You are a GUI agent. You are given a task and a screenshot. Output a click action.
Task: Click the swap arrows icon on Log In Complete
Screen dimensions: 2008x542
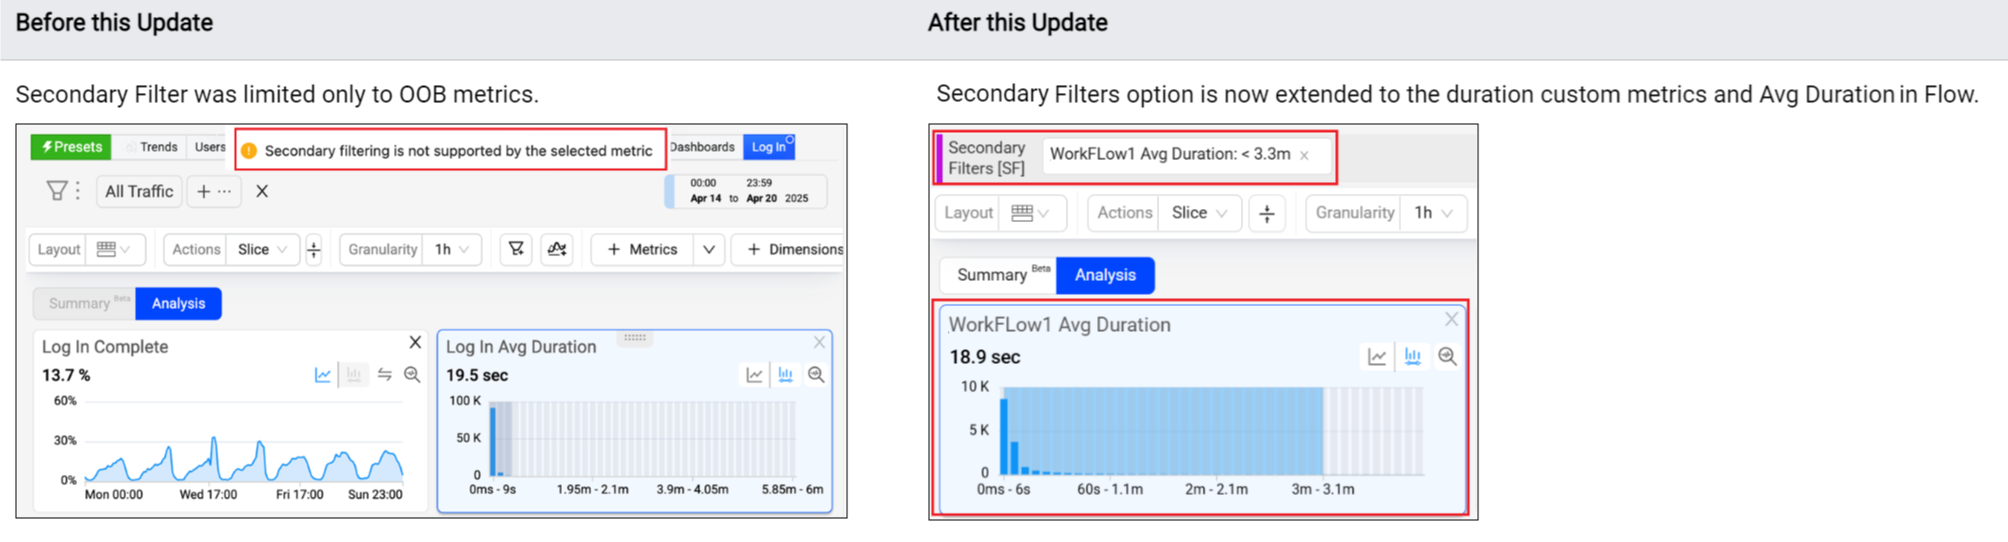(x=385, y=375)
